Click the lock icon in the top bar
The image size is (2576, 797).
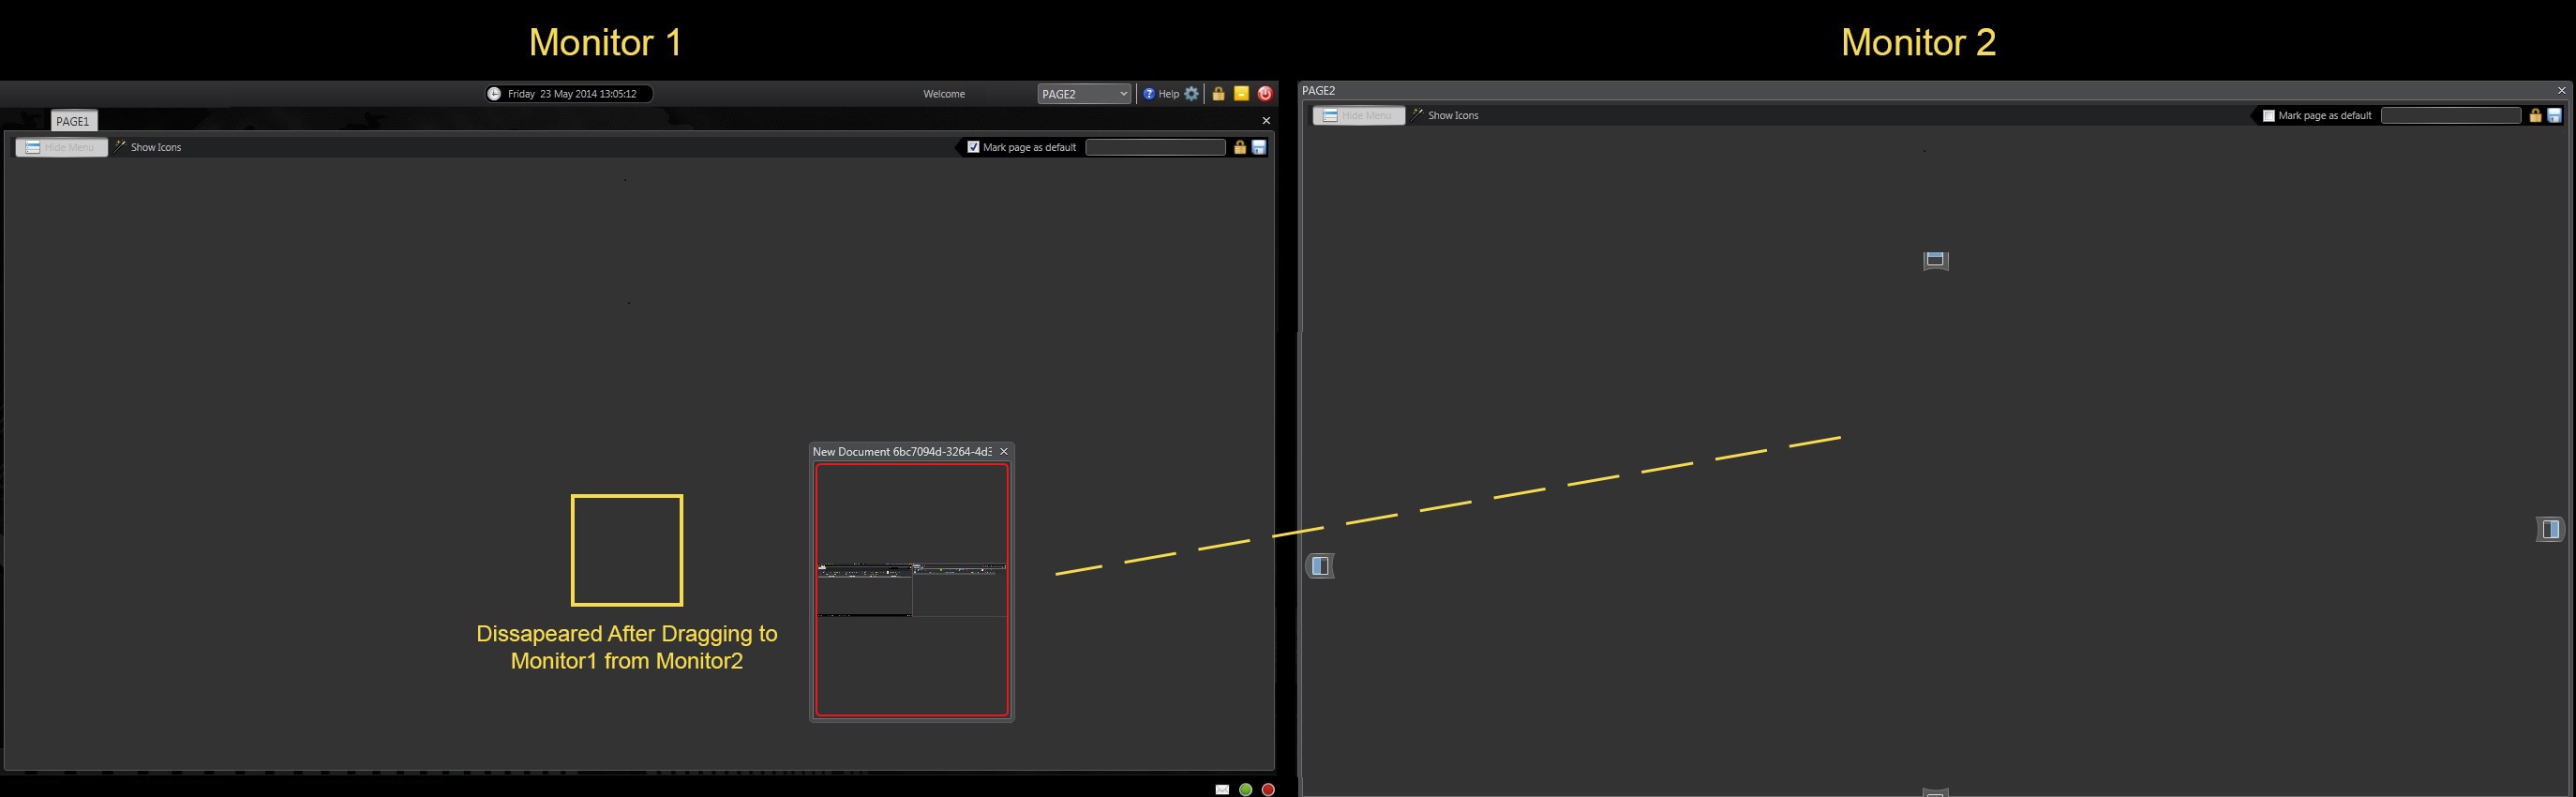coord(1218,94)
